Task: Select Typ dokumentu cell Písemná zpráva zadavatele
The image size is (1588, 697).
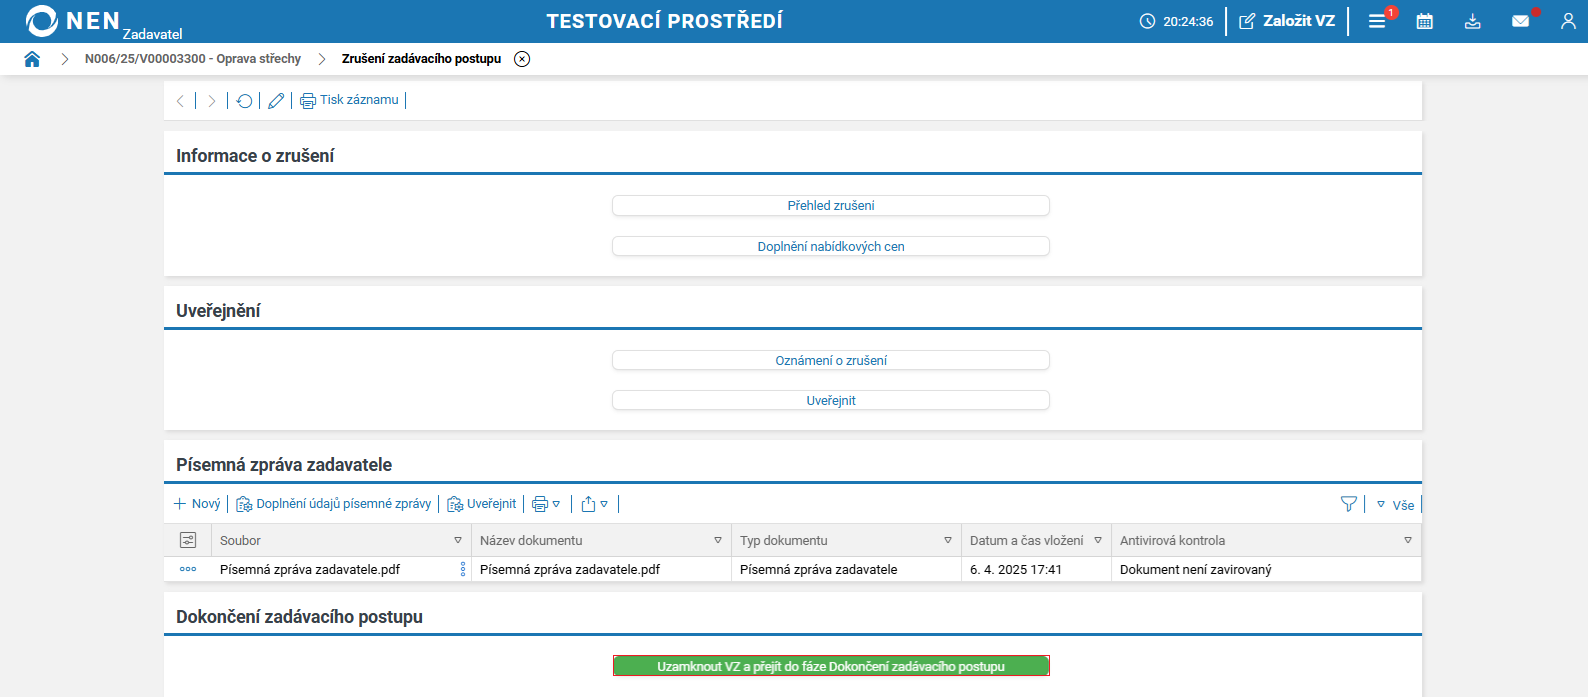Action: pos(819,569)
